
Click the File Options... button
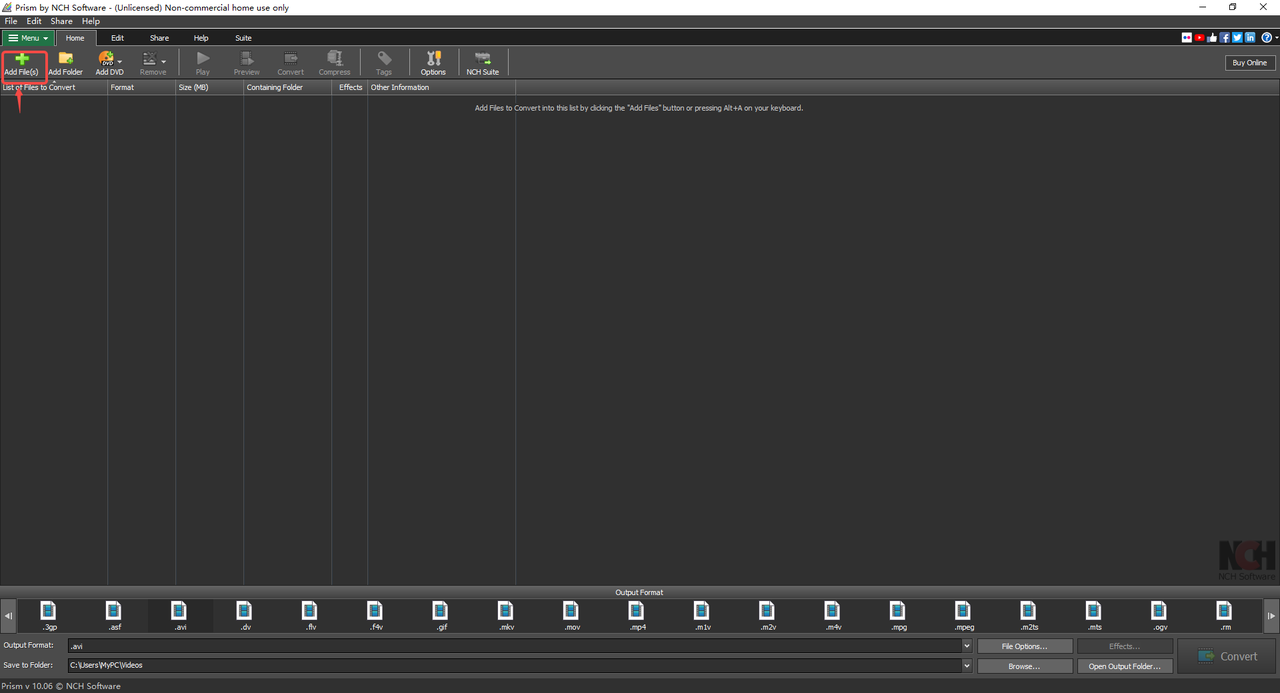coord(1025,646)
